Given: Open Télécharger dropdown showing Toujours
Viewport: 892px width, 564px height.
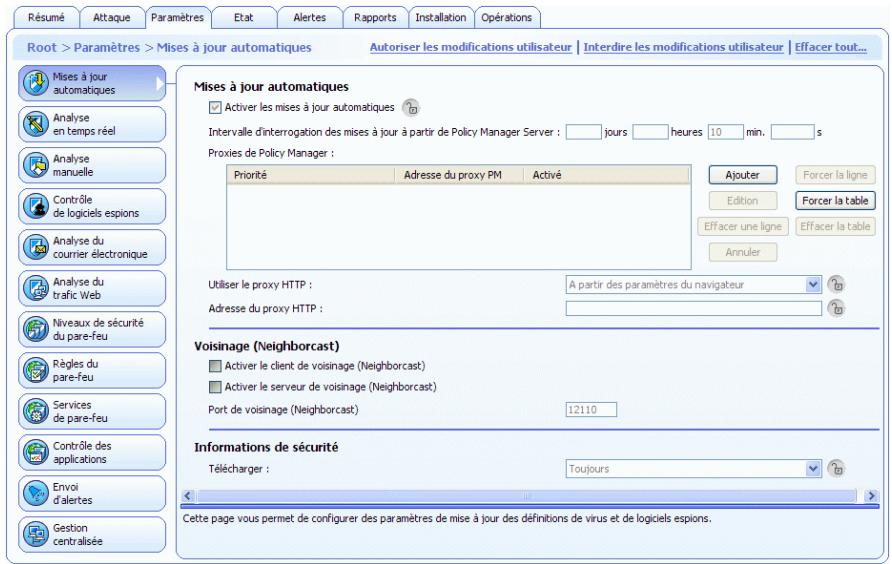Looking at the screenshot, I should click(693, 469).
